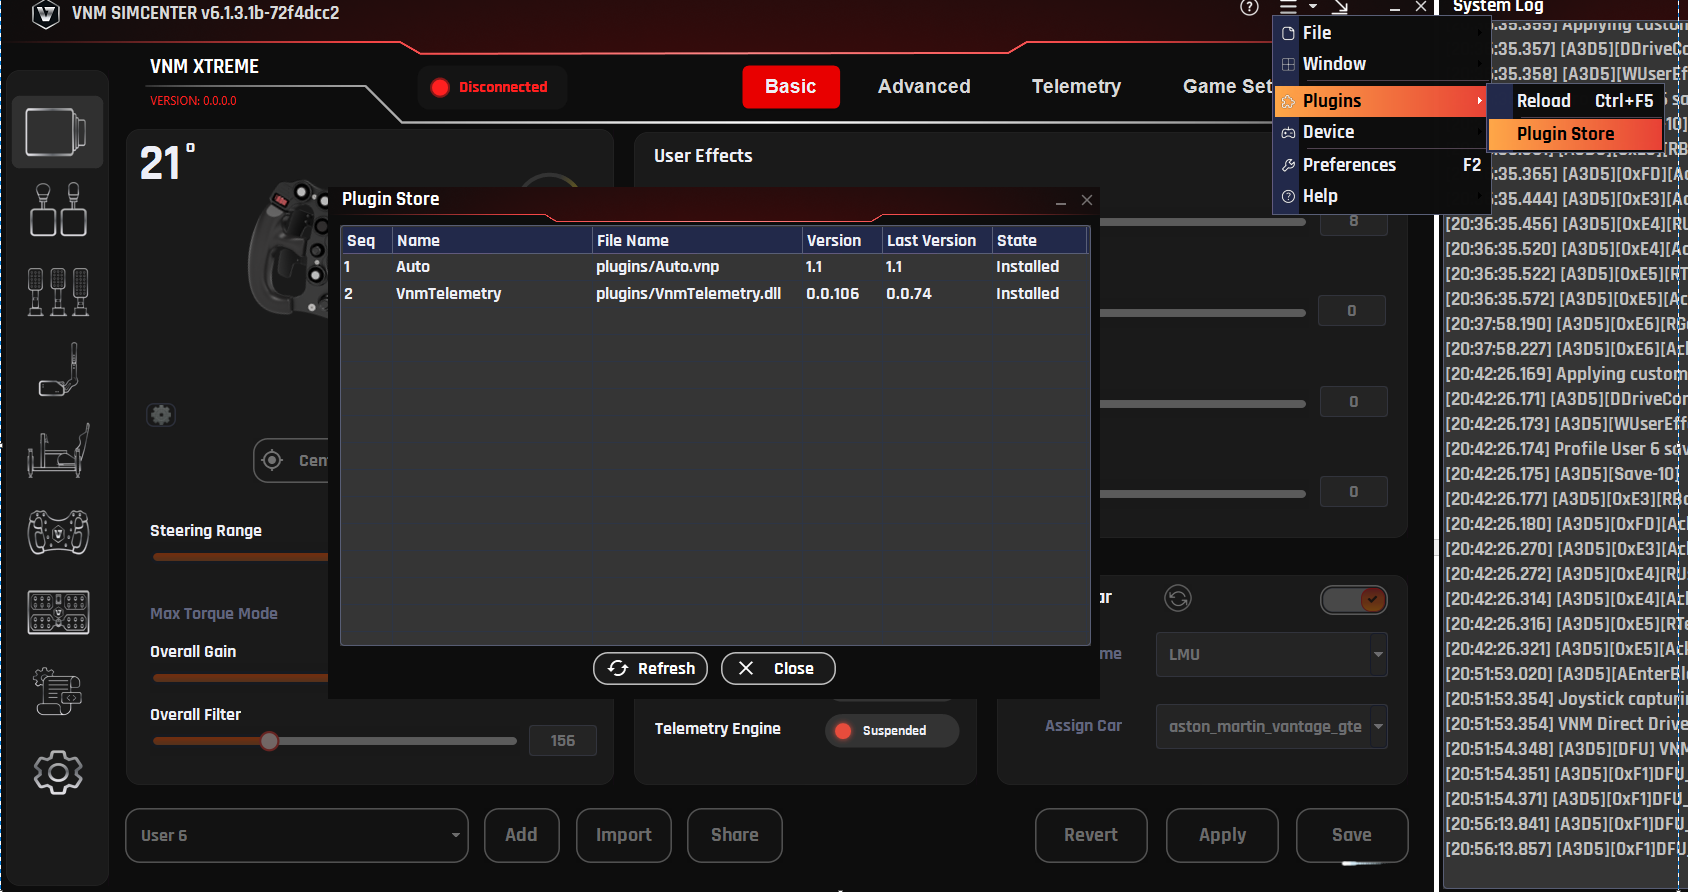This screenshot has height=892, width=1688.
Task: Click Close button in Plugin Store dialog
Action: coord(778,668)
